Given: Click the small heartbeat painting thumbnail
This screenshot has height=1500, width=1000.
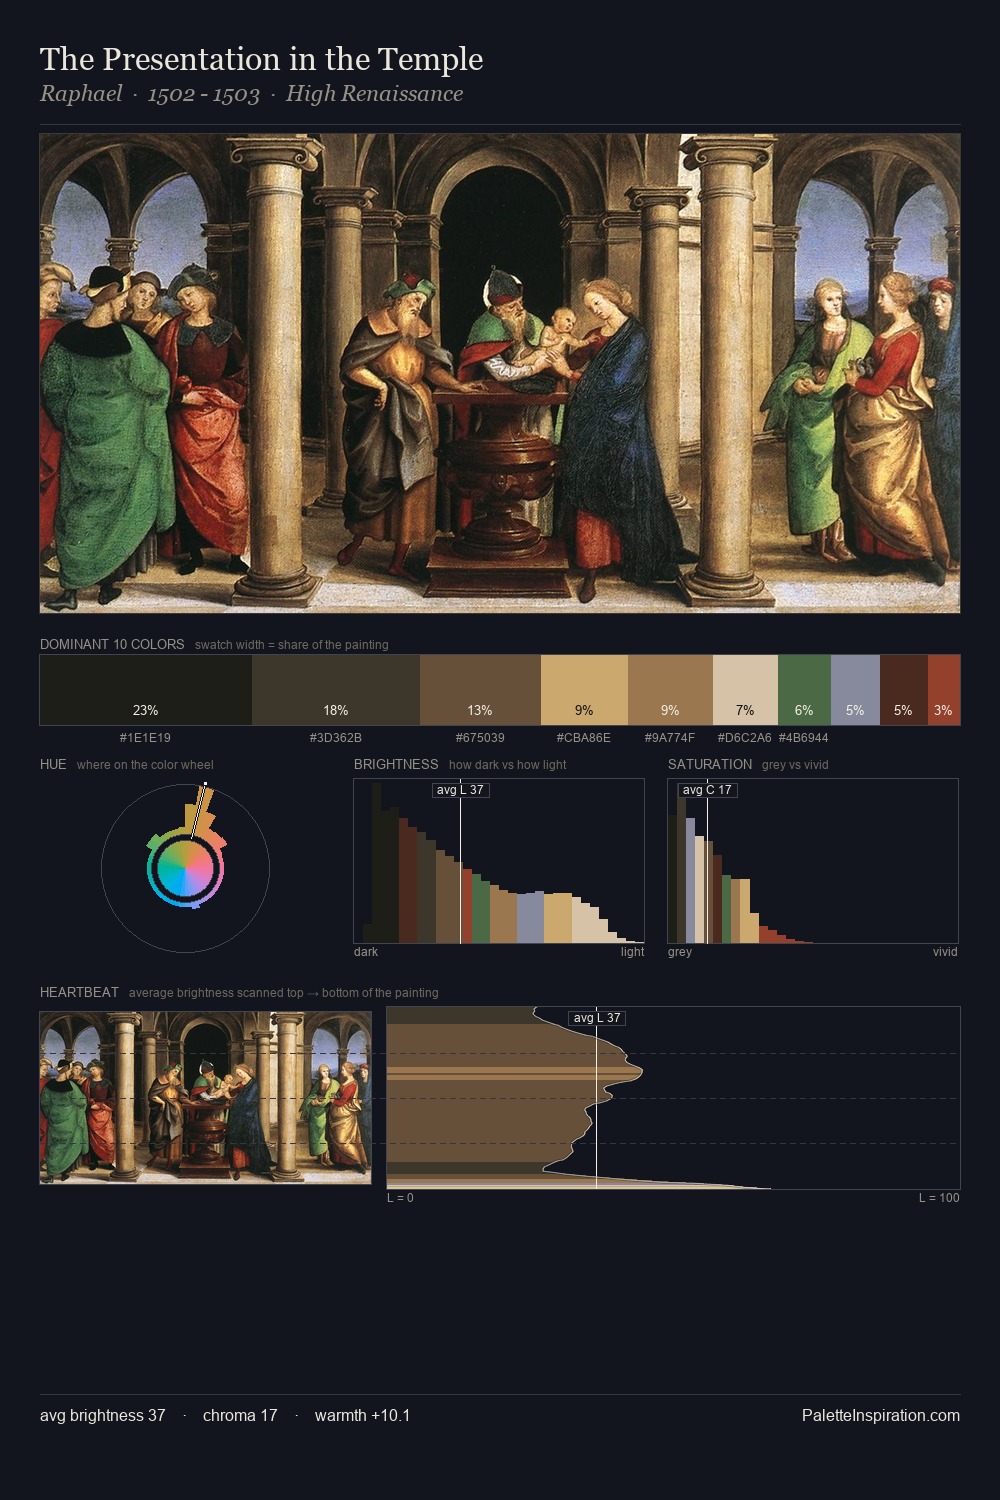Looking at the screenshot, I should 205,1097.
